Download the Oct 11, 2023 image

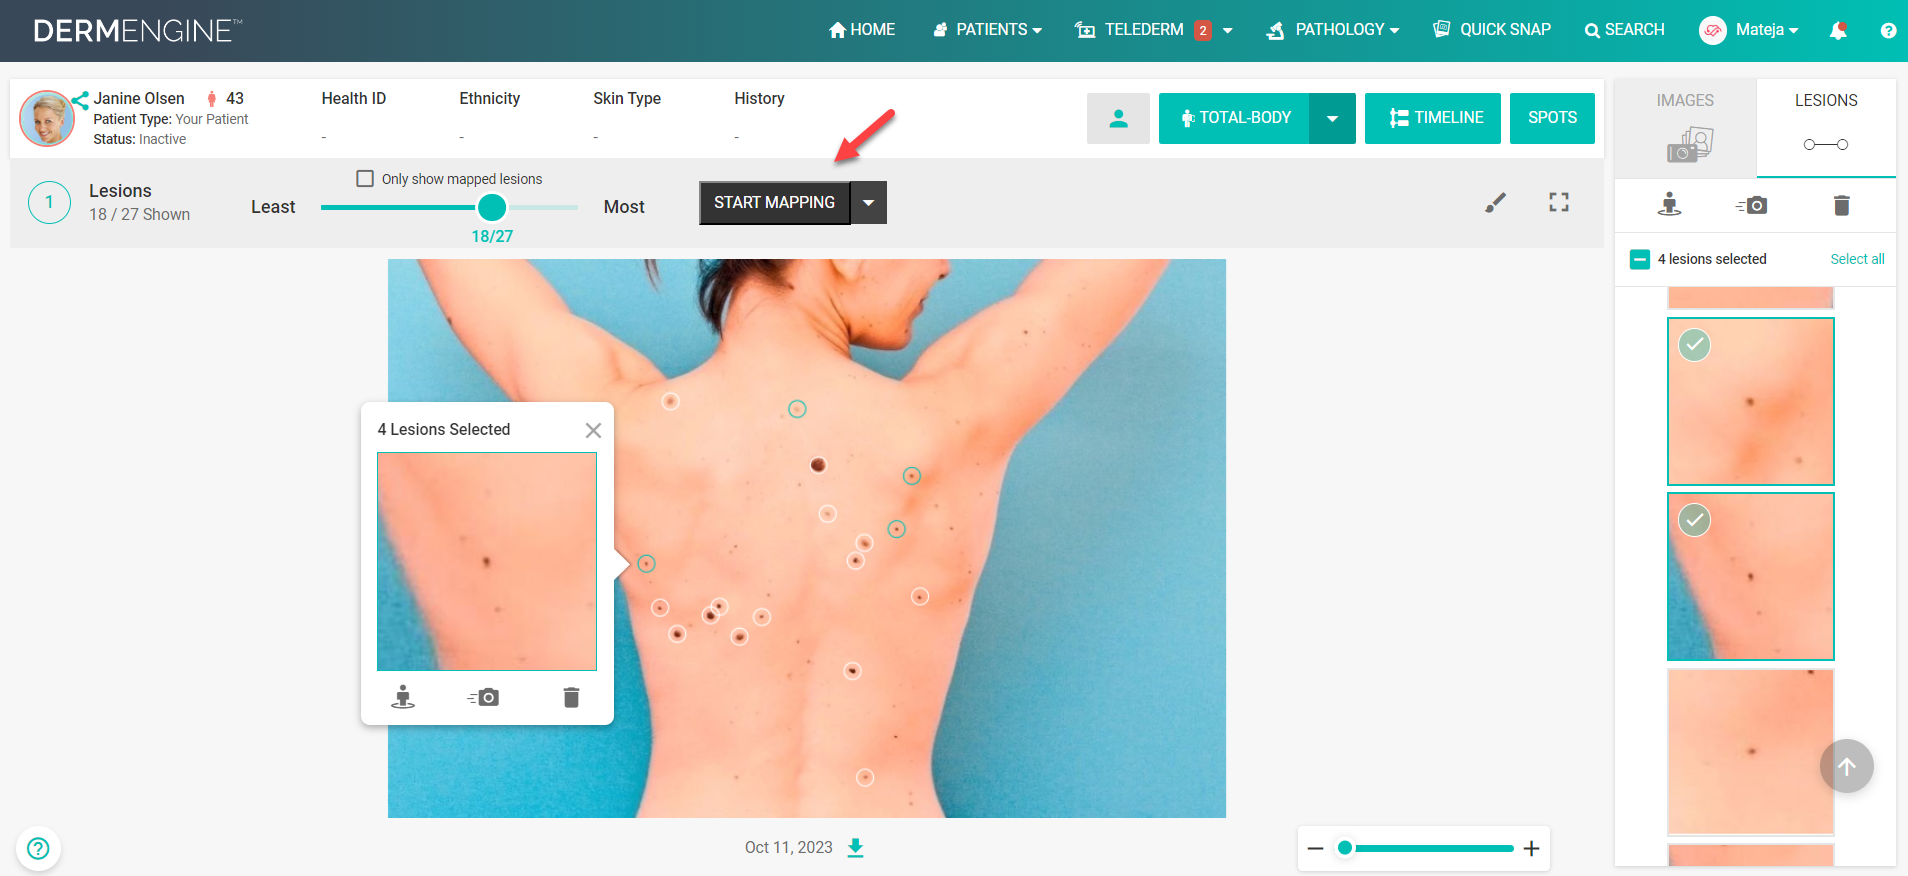856,848
